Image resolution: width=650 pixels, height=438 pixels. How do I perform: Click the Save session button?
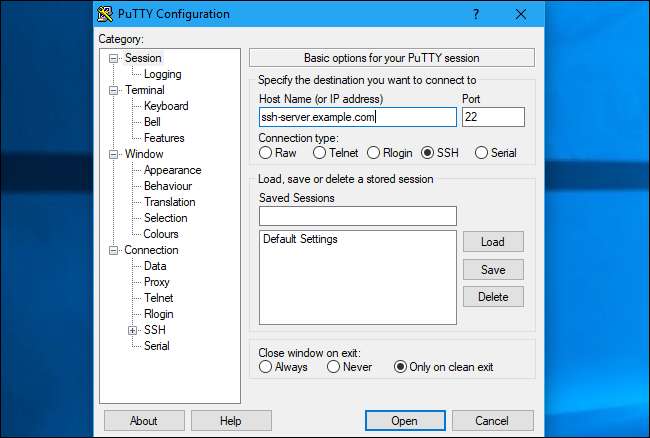point(492,270)
